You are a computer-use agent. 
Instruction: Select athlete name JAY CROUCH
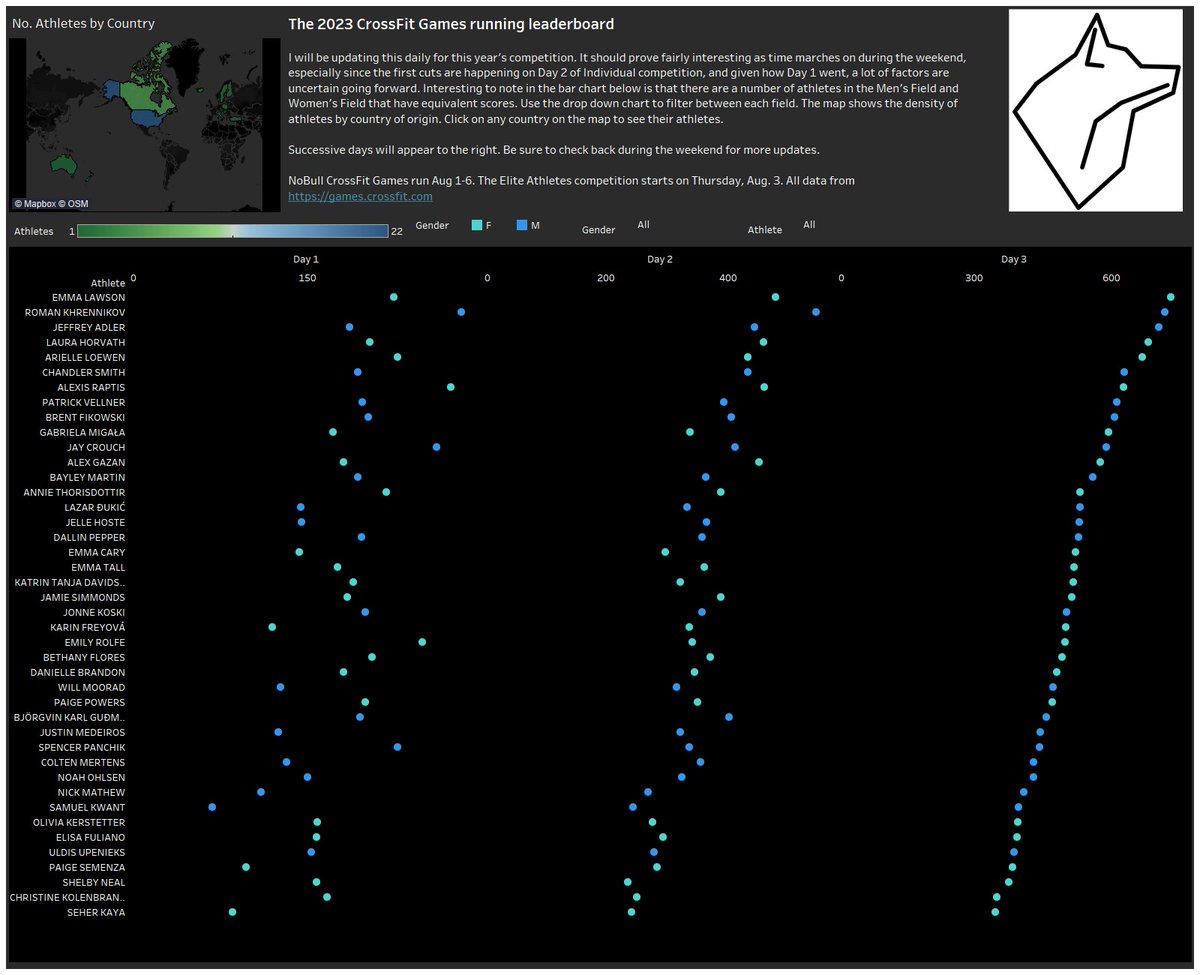click(x=96, y=447)
